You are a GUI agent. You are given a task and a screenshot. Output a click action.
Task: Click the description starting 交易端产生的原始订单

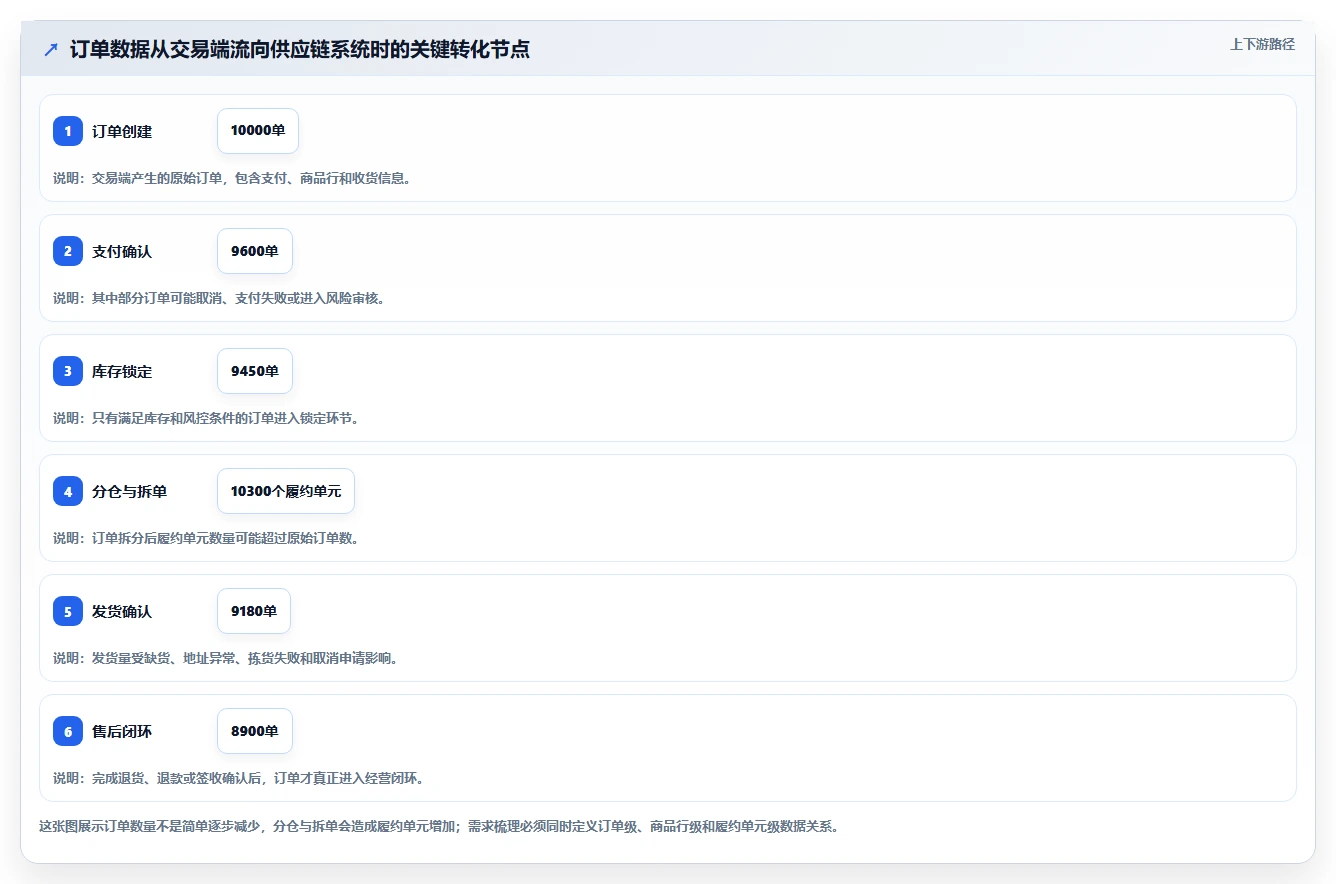[232, 178]
